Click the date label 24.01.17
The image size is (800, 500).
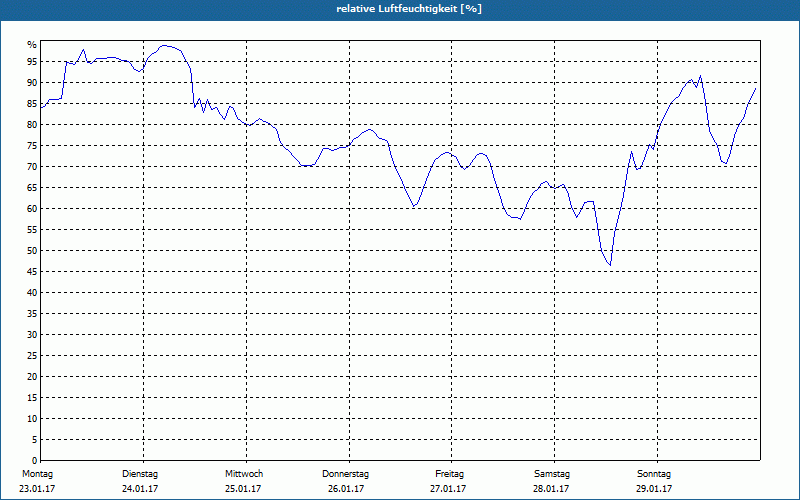tap(140, 489)
